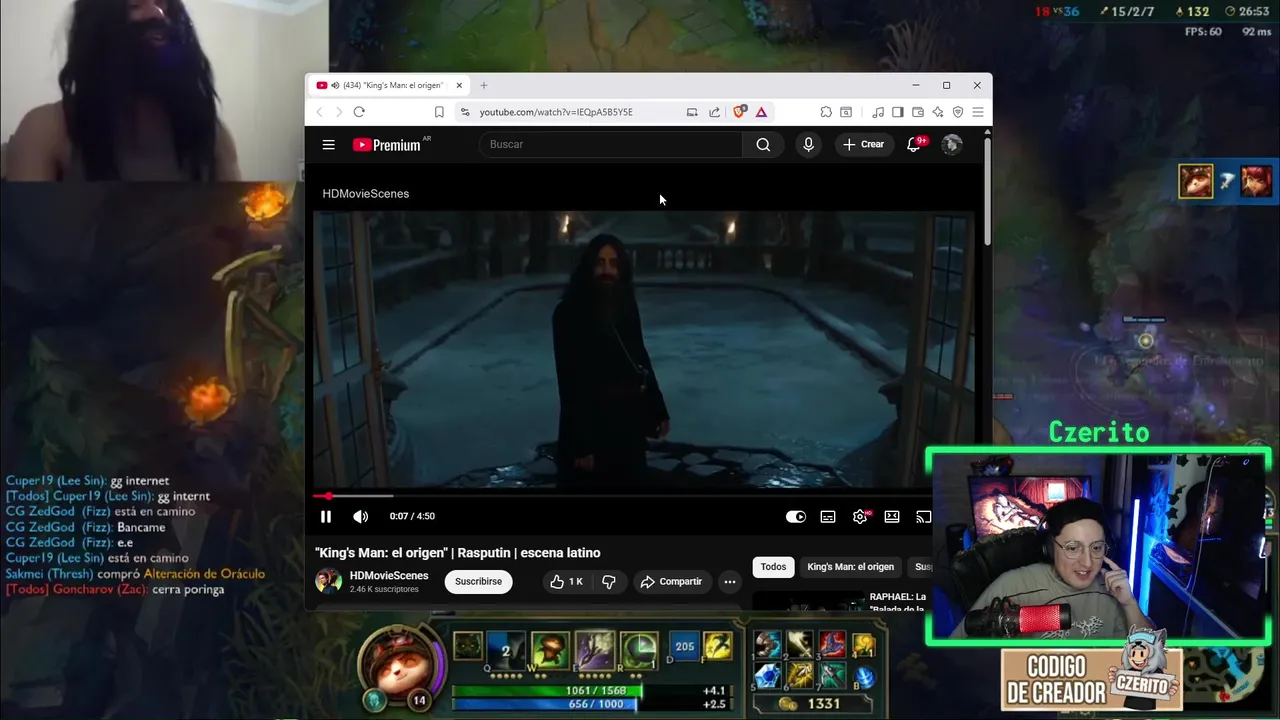Viewport: 1280px width, 720px height.
Task: Open the HDMovieScenes channel name link
Action: pos(389,575)
